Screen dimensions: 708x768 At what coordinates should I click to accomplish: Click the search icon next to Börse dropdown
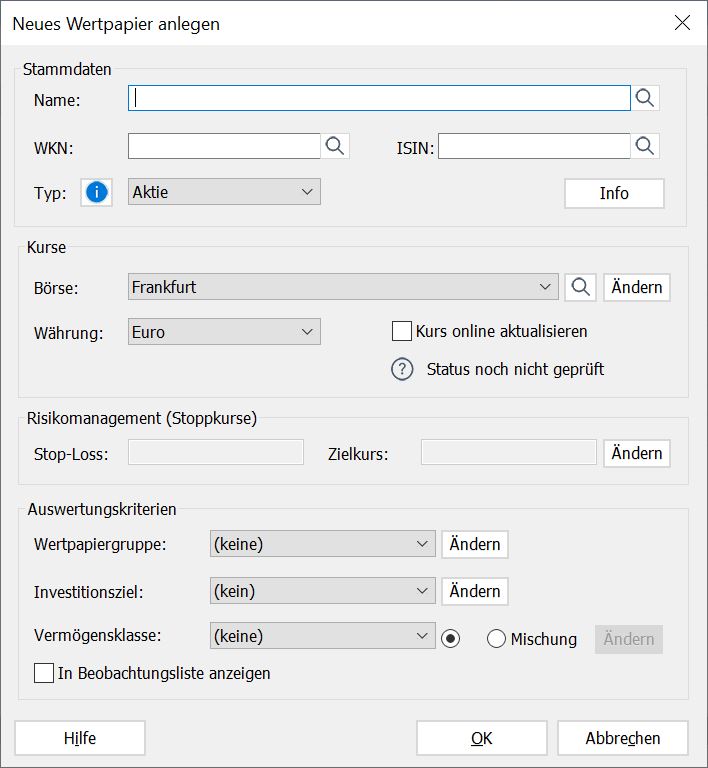(x=580, y=288)
